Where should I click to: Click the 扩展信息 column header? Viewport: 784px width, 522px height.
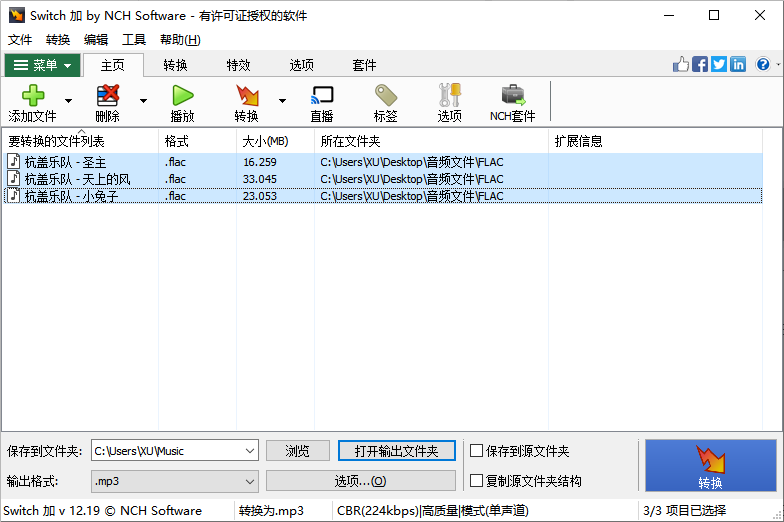[x=656, y=142]
